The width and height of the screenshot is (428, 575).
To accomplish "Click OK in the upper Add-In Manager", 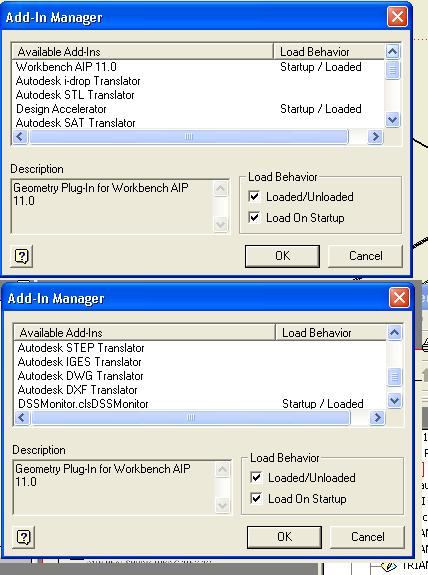I will tap(282, 256).
